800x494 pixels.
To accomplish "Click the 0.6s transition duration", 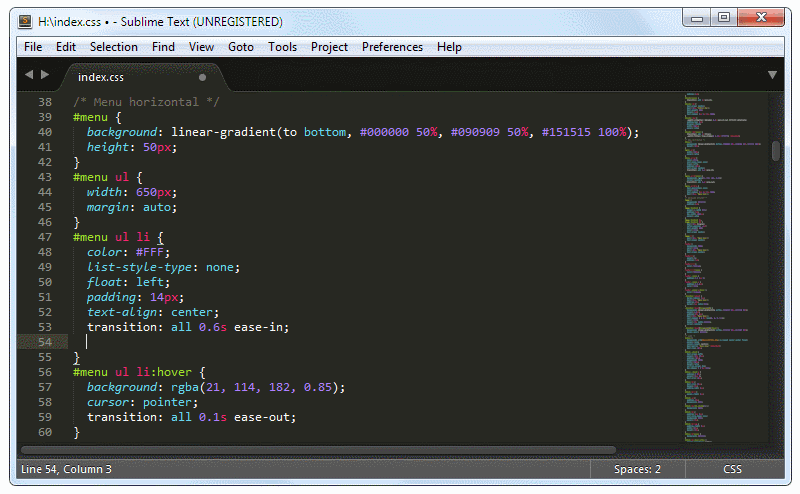I will coord(213,327).
